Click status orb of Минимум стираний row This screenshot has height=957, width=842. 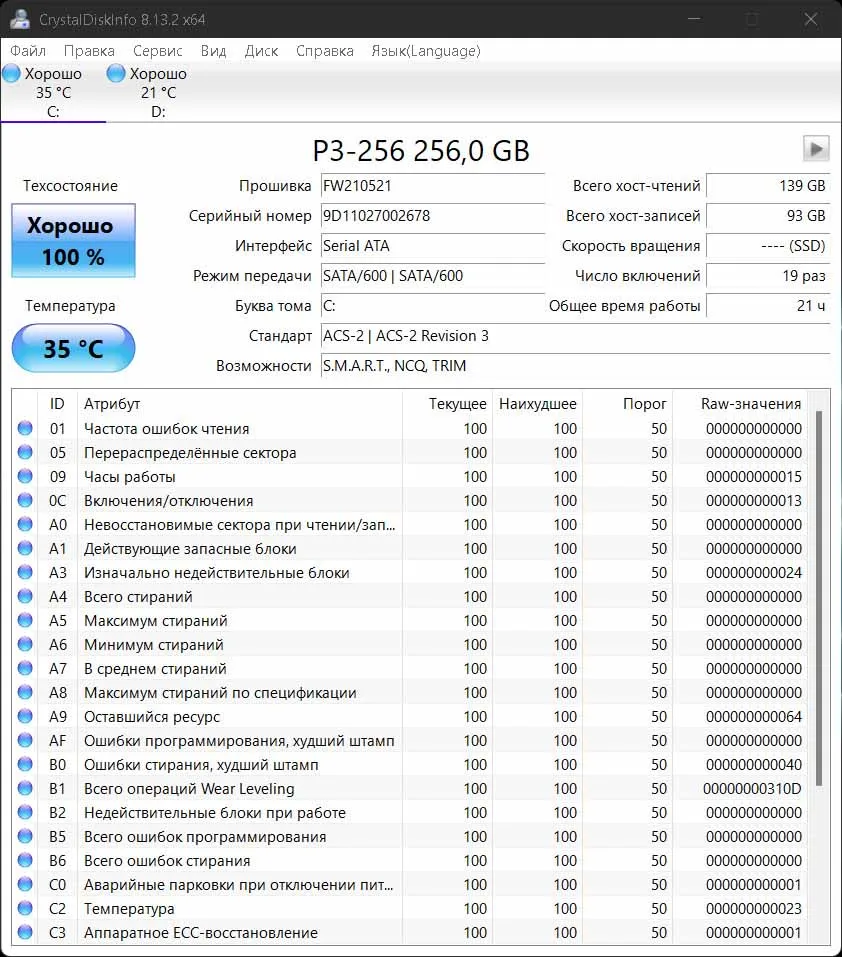click(25, 645)
